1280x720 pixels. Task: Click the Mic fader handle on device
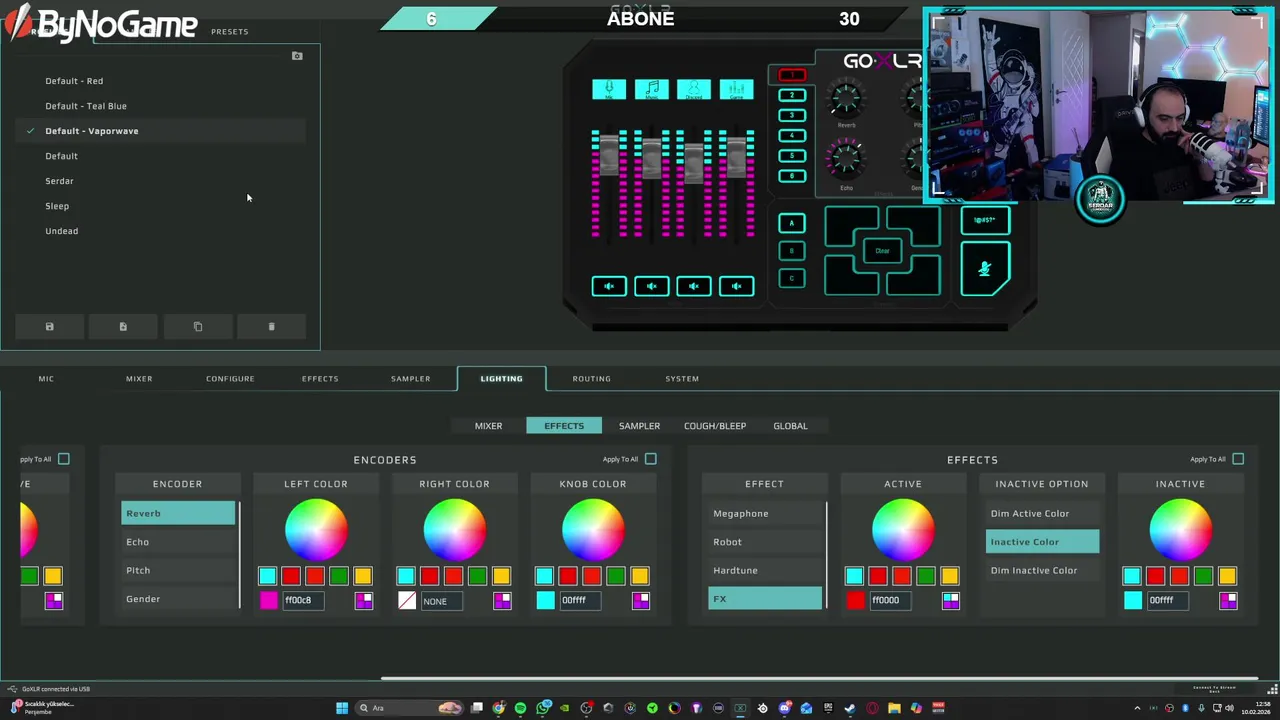click(x=609, y=157)
